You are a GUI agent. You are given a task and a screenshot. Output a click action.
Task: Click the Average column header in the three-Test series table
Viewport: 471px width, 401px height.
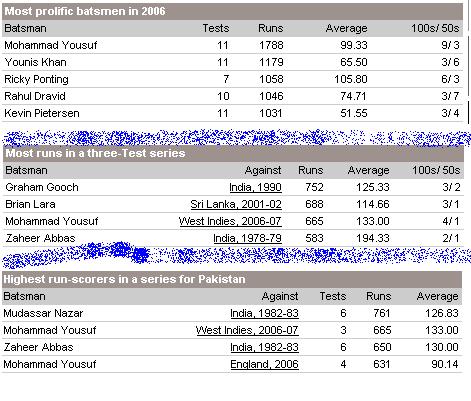click(x=368, y=170)
